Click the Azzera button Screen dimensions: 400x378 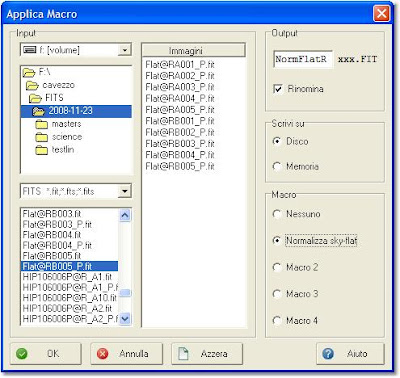click(207, 354)
